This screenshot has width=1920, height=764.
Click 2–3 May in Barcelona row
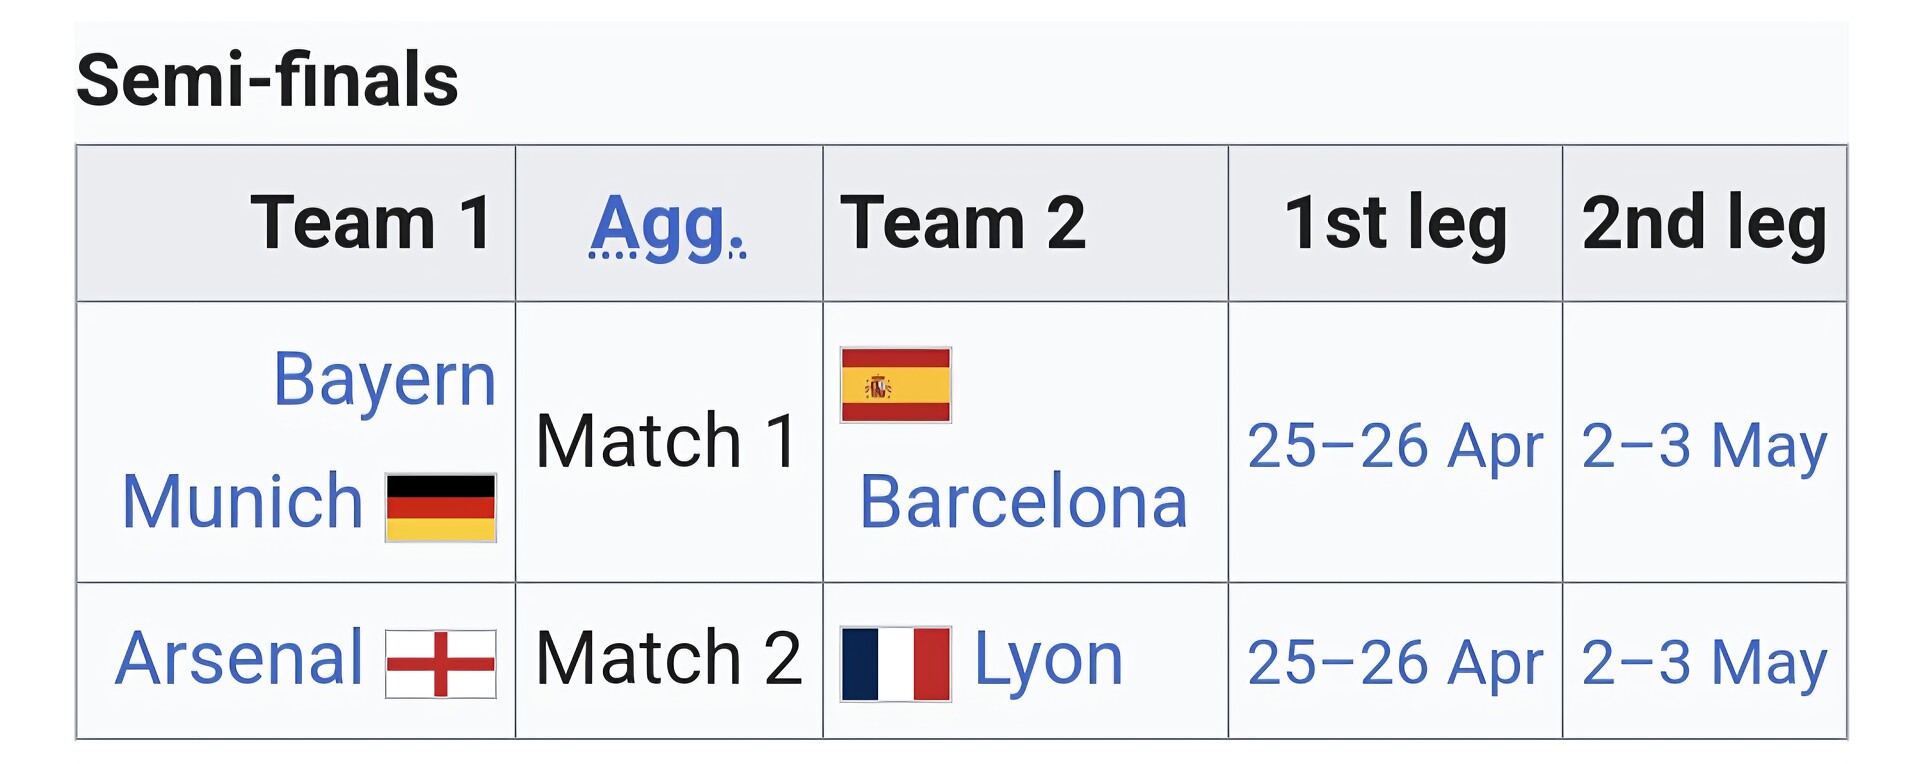[1704, 446]
